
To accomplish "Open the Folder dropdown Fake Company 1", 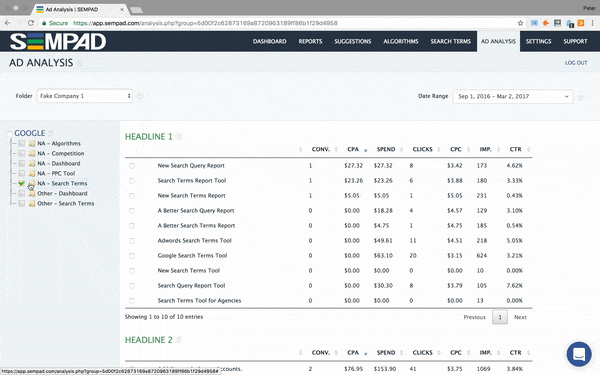I will pyautogui.click(x=85, y=96).
